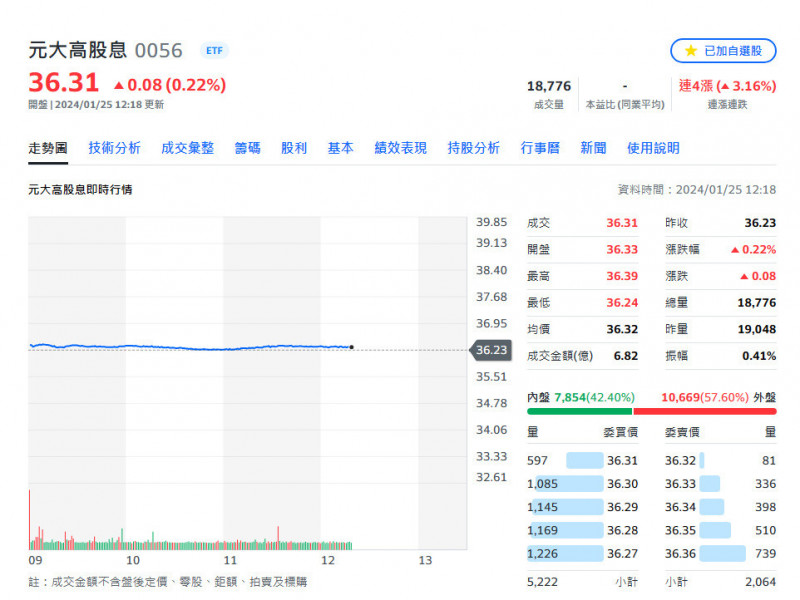Click the yellow star icon in watchlist button
The image size is (800, 600).
[691, 51]
